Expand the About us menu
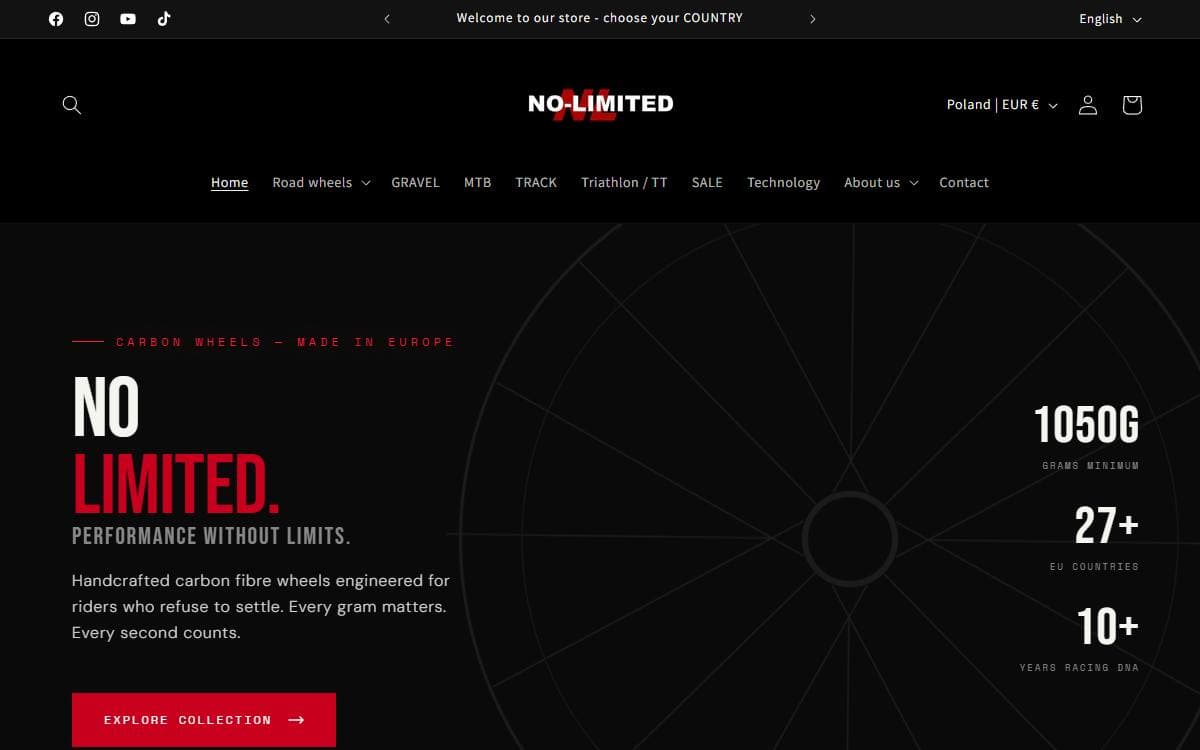 pos(881,183)
